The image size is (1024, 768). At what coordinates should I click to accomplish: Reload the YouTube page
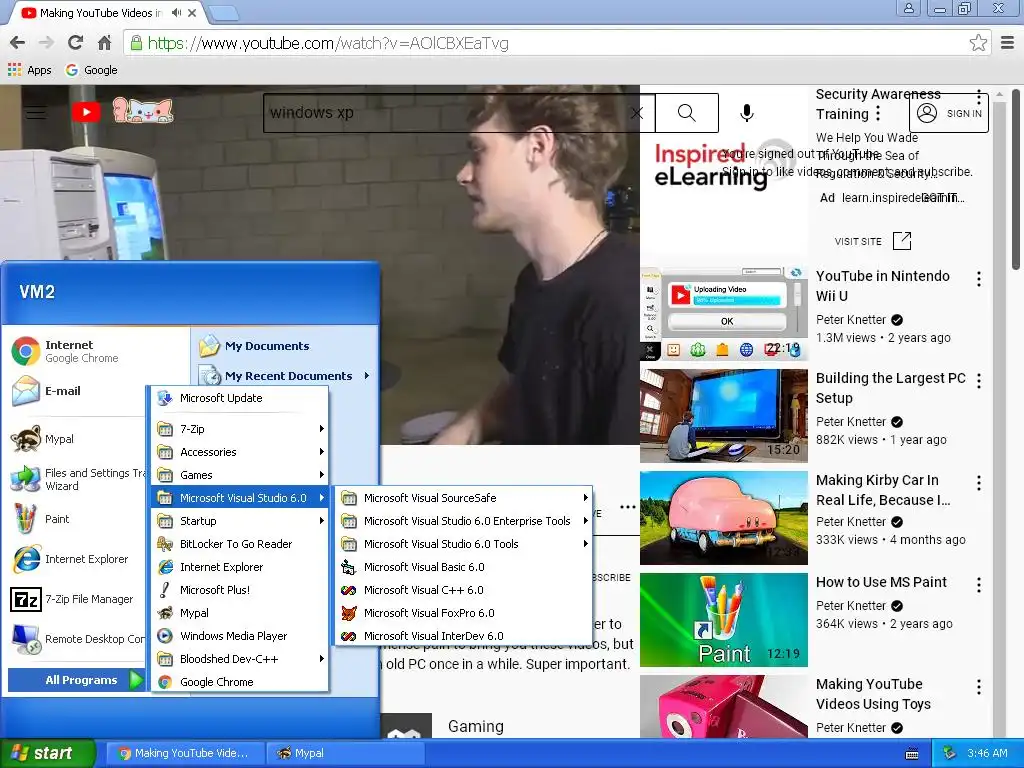point(75,43)
